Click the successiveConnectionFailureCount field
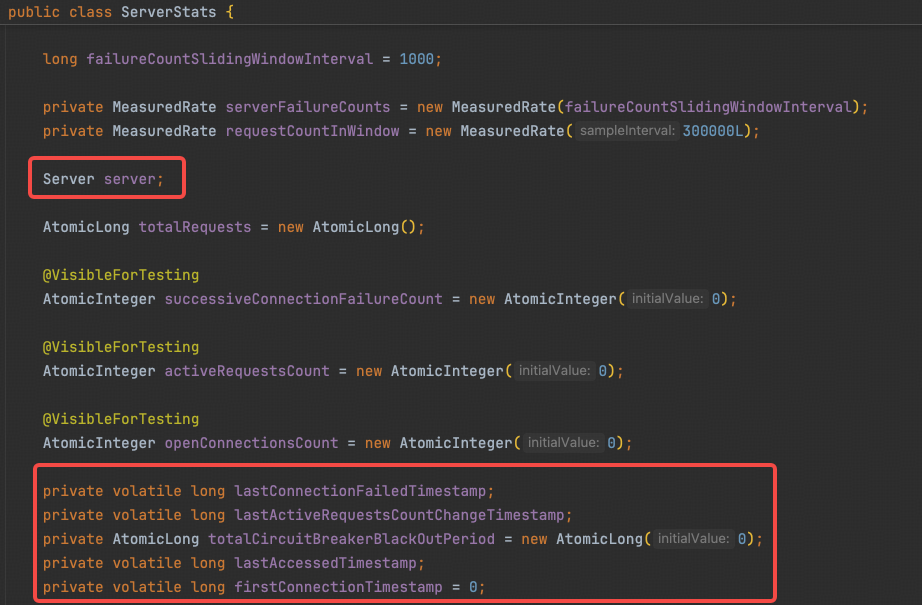 coord(303,299)
